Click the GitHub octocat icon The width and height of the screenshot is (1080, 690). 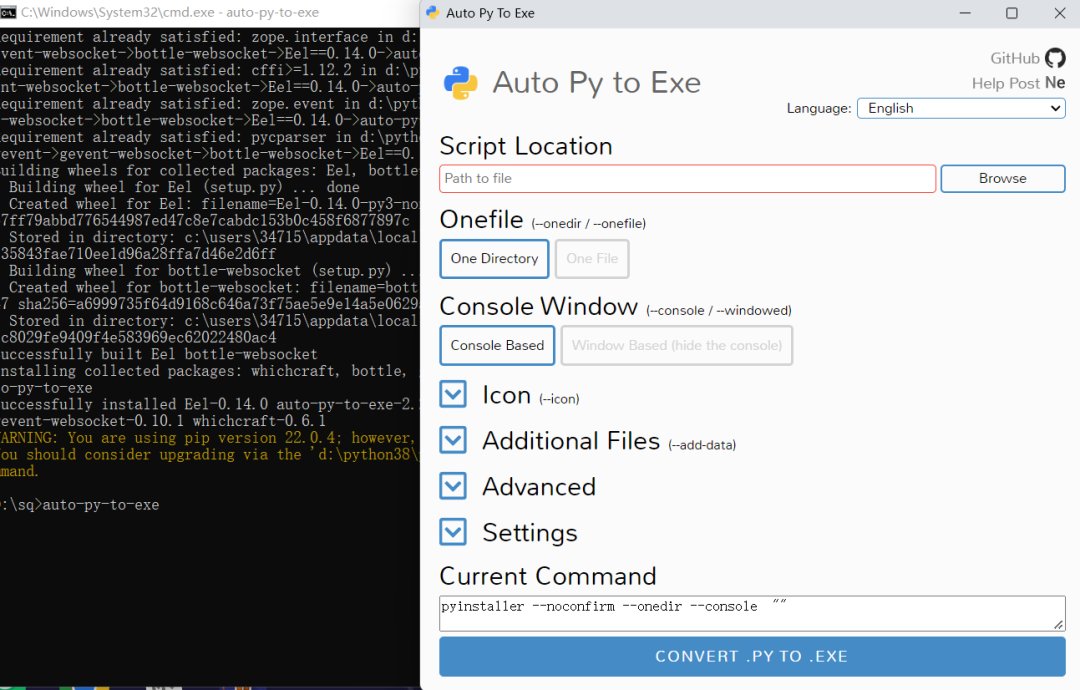point(1055,58)
